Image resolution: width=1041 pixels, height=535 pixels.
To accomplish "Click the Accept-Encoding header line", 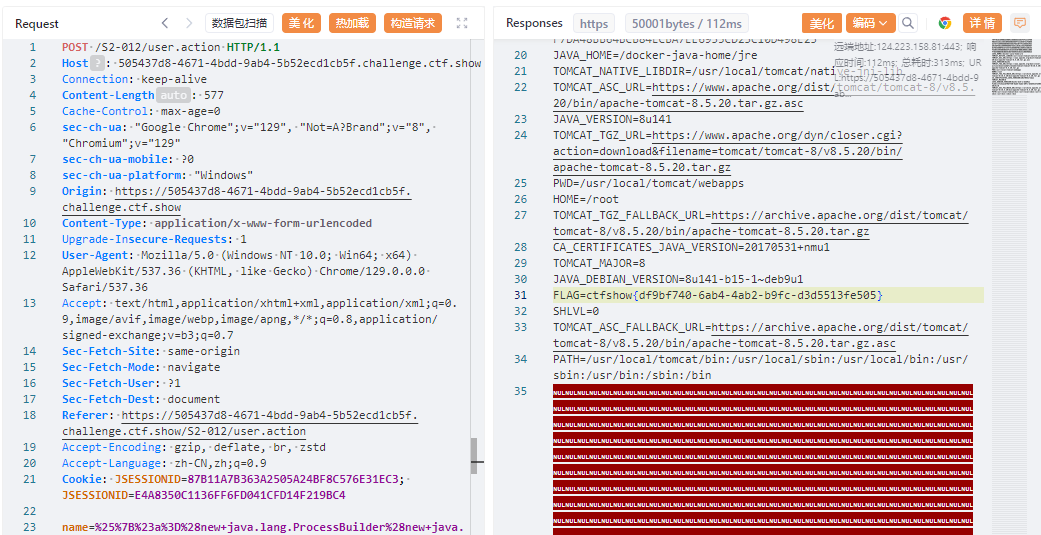I will coord(194,447).
